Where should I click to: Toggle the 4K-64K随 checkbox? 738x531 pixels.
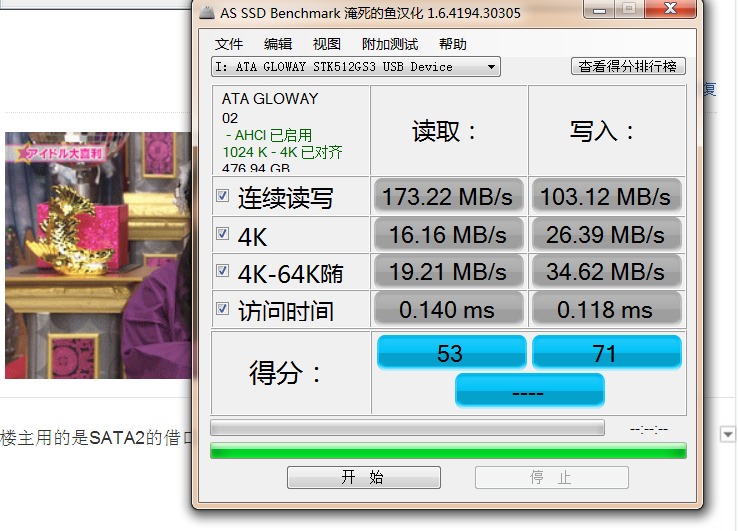[223, 271]
